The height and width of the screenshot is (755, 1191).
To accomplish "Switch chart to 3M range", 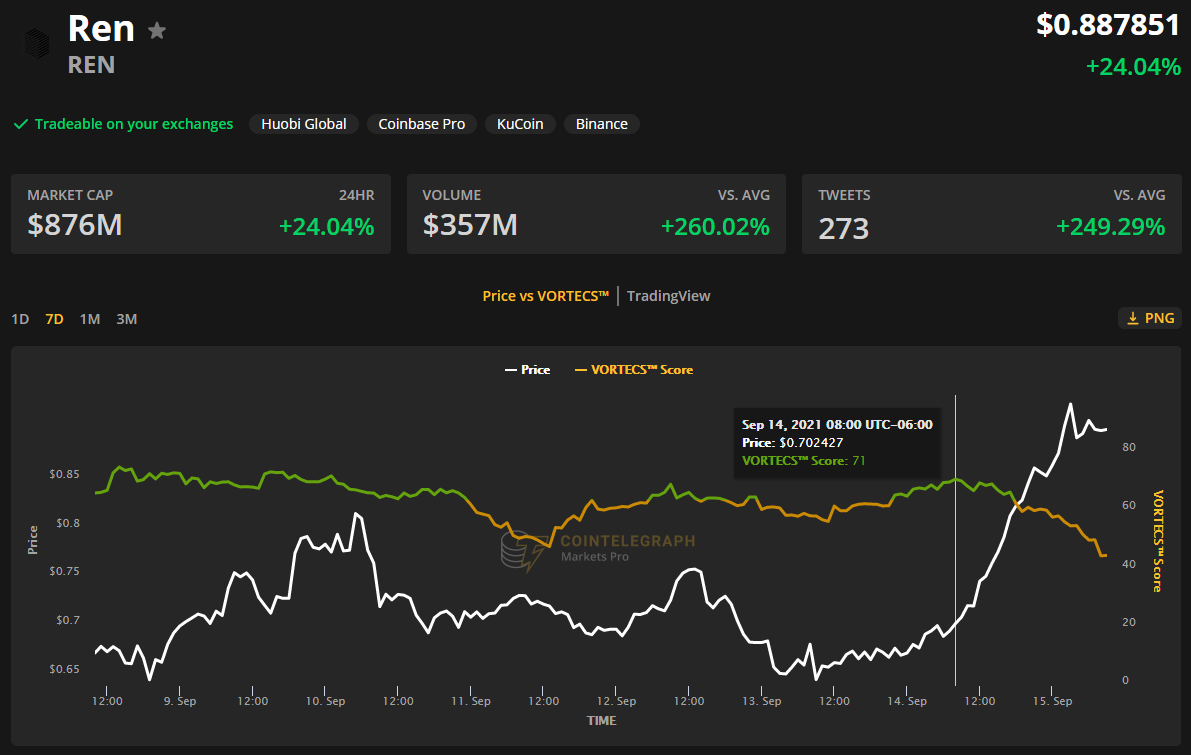I will point(126,319).
